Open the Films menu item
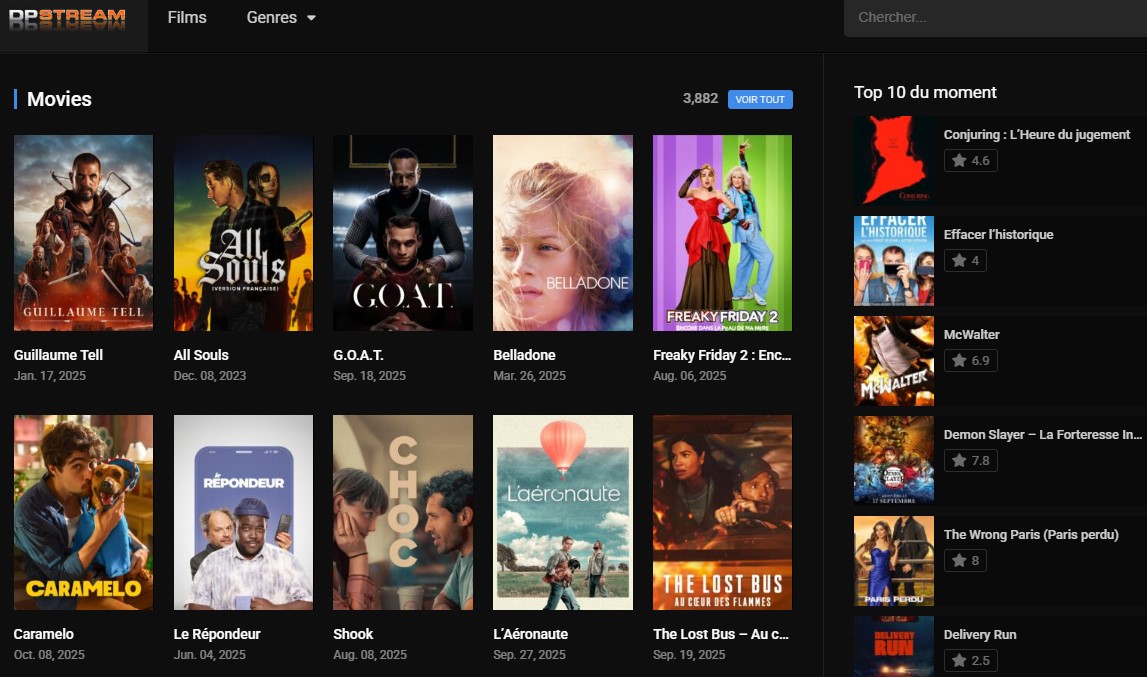1147x677 pixels. pyautogui.click(x=187, y=17)
